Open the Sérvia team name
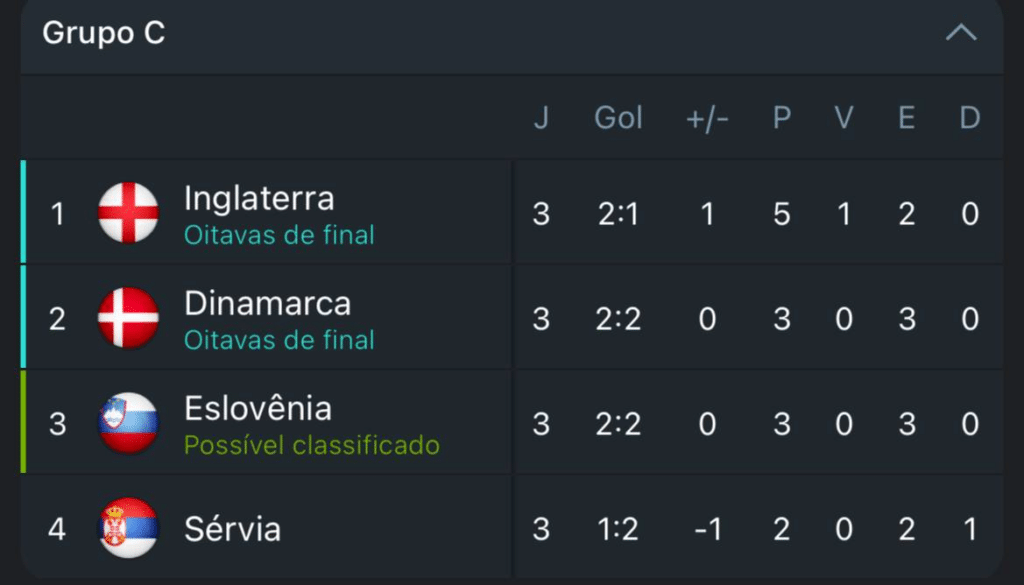The width and height of the screenshot is (1024, 585). click(232, 528)
